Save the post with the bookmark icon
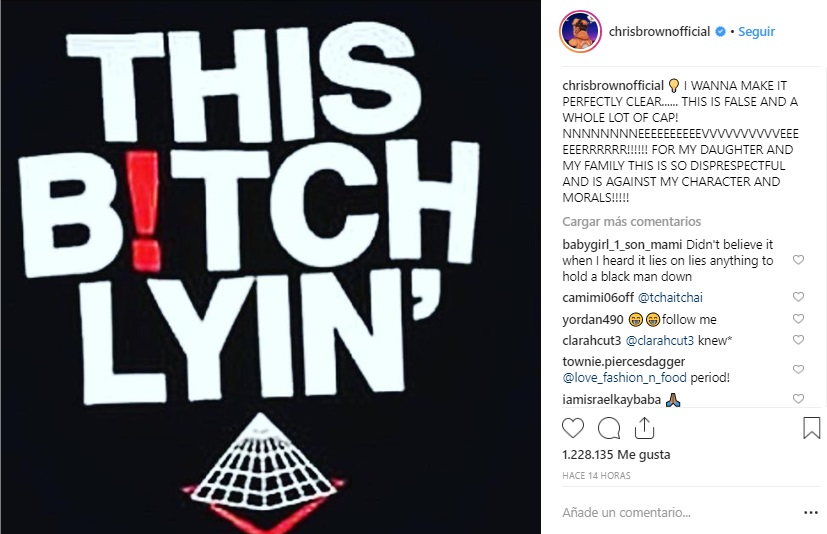 pos(811,428)
